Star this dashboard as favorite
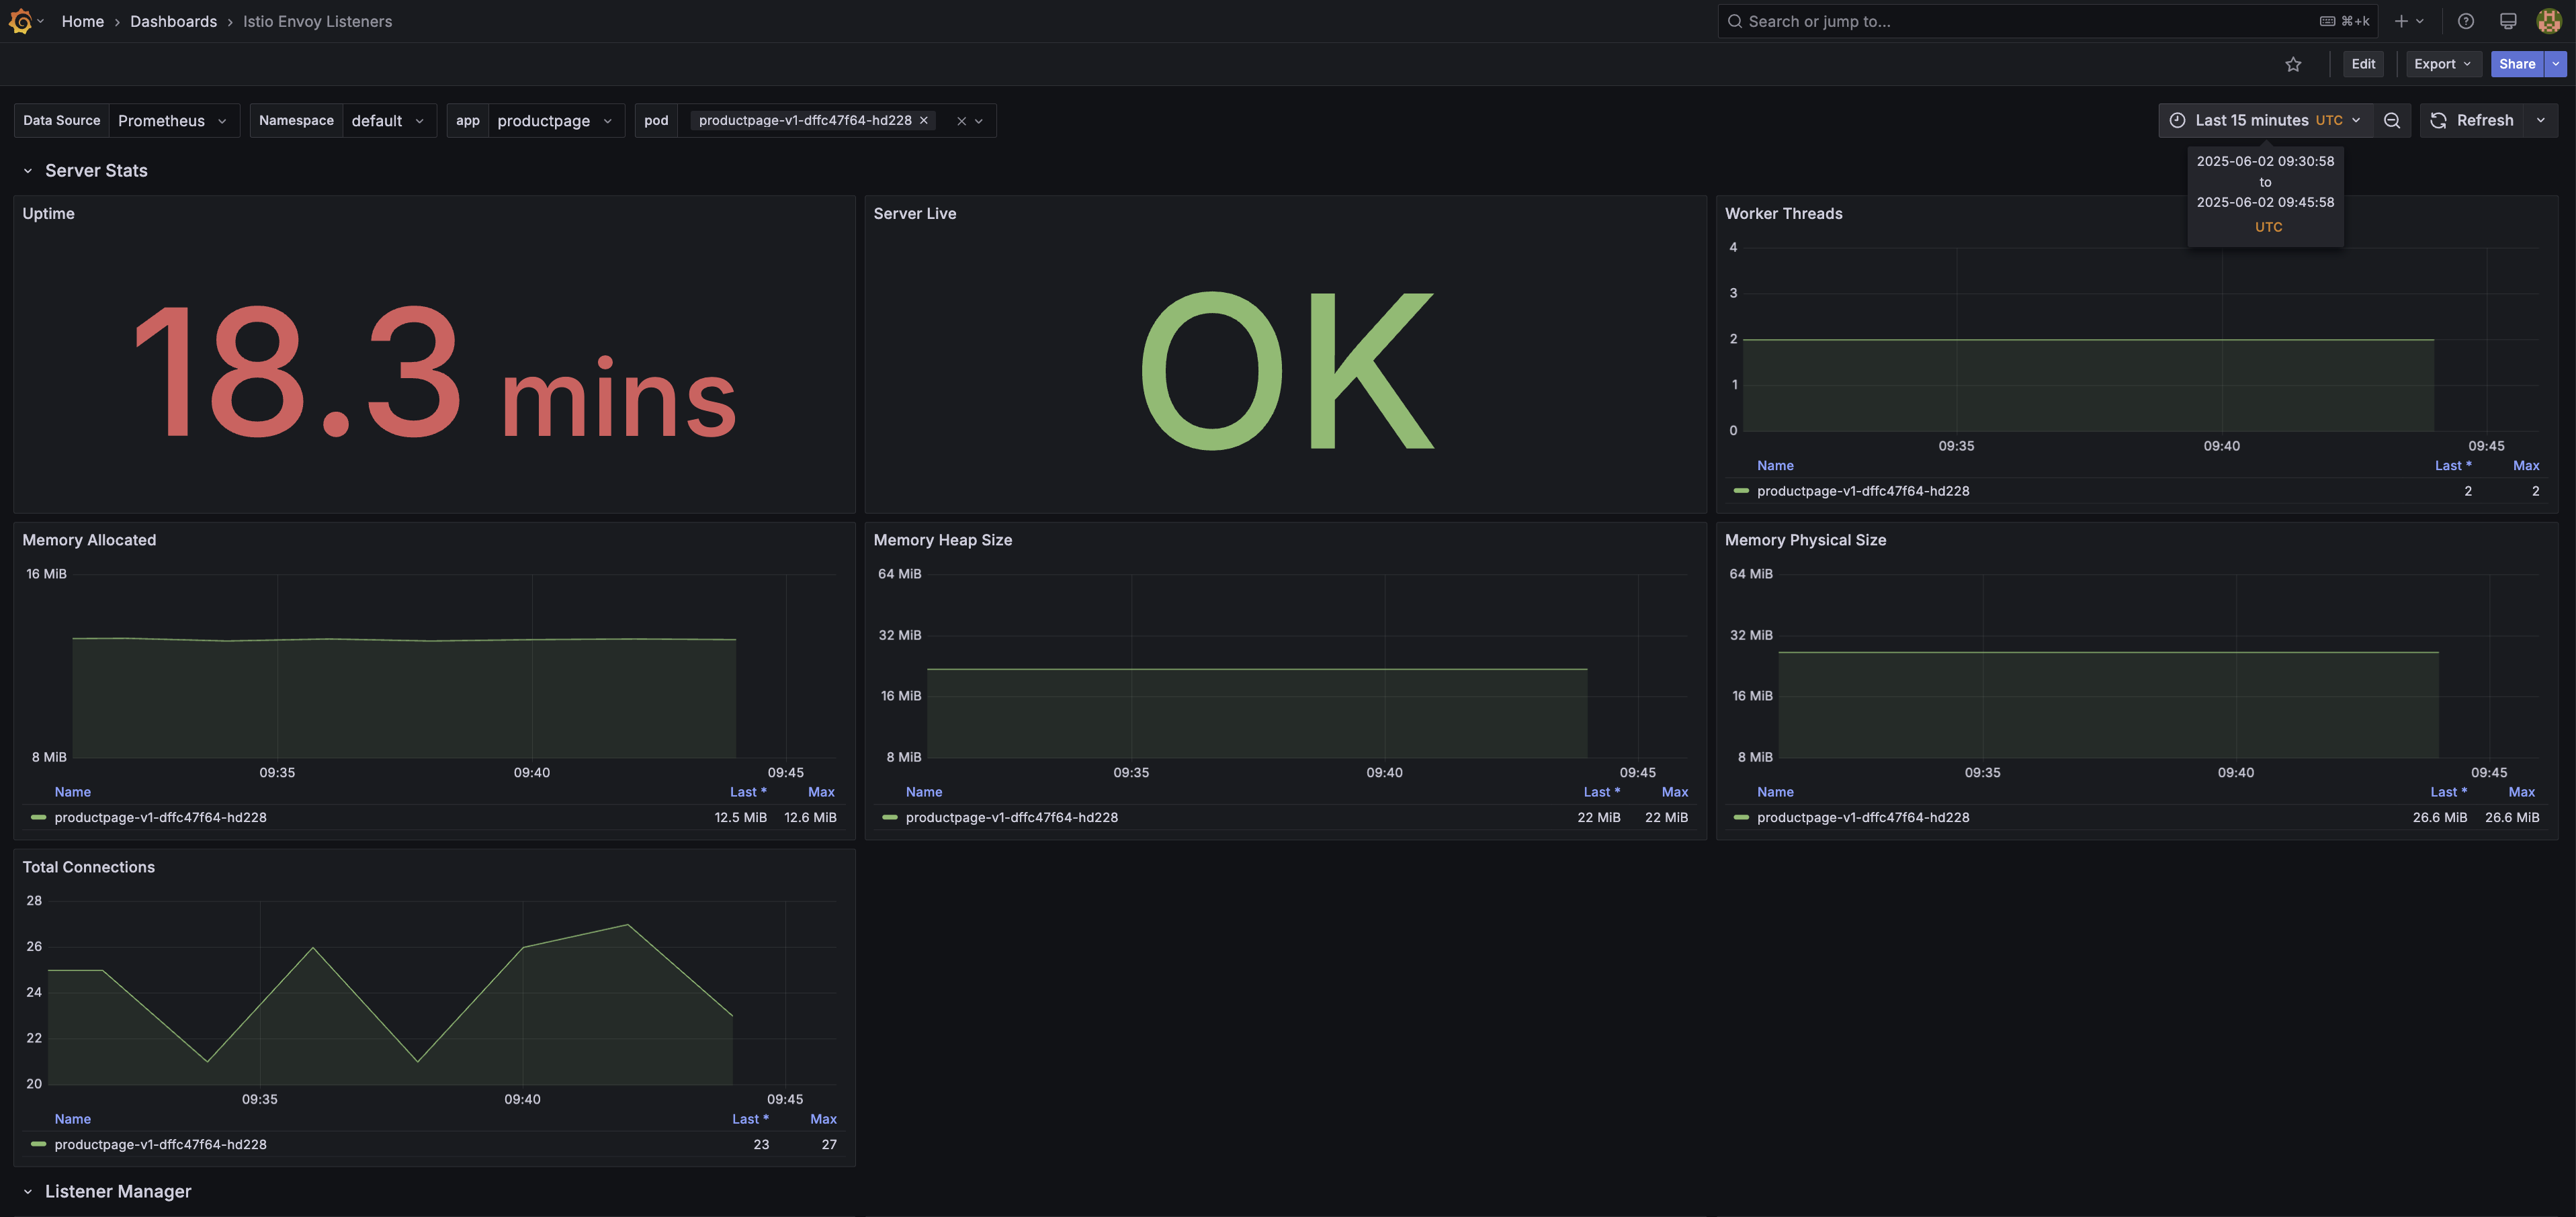Image resolution: width=2576 pixels, height=1217 pixels. 2293,64
